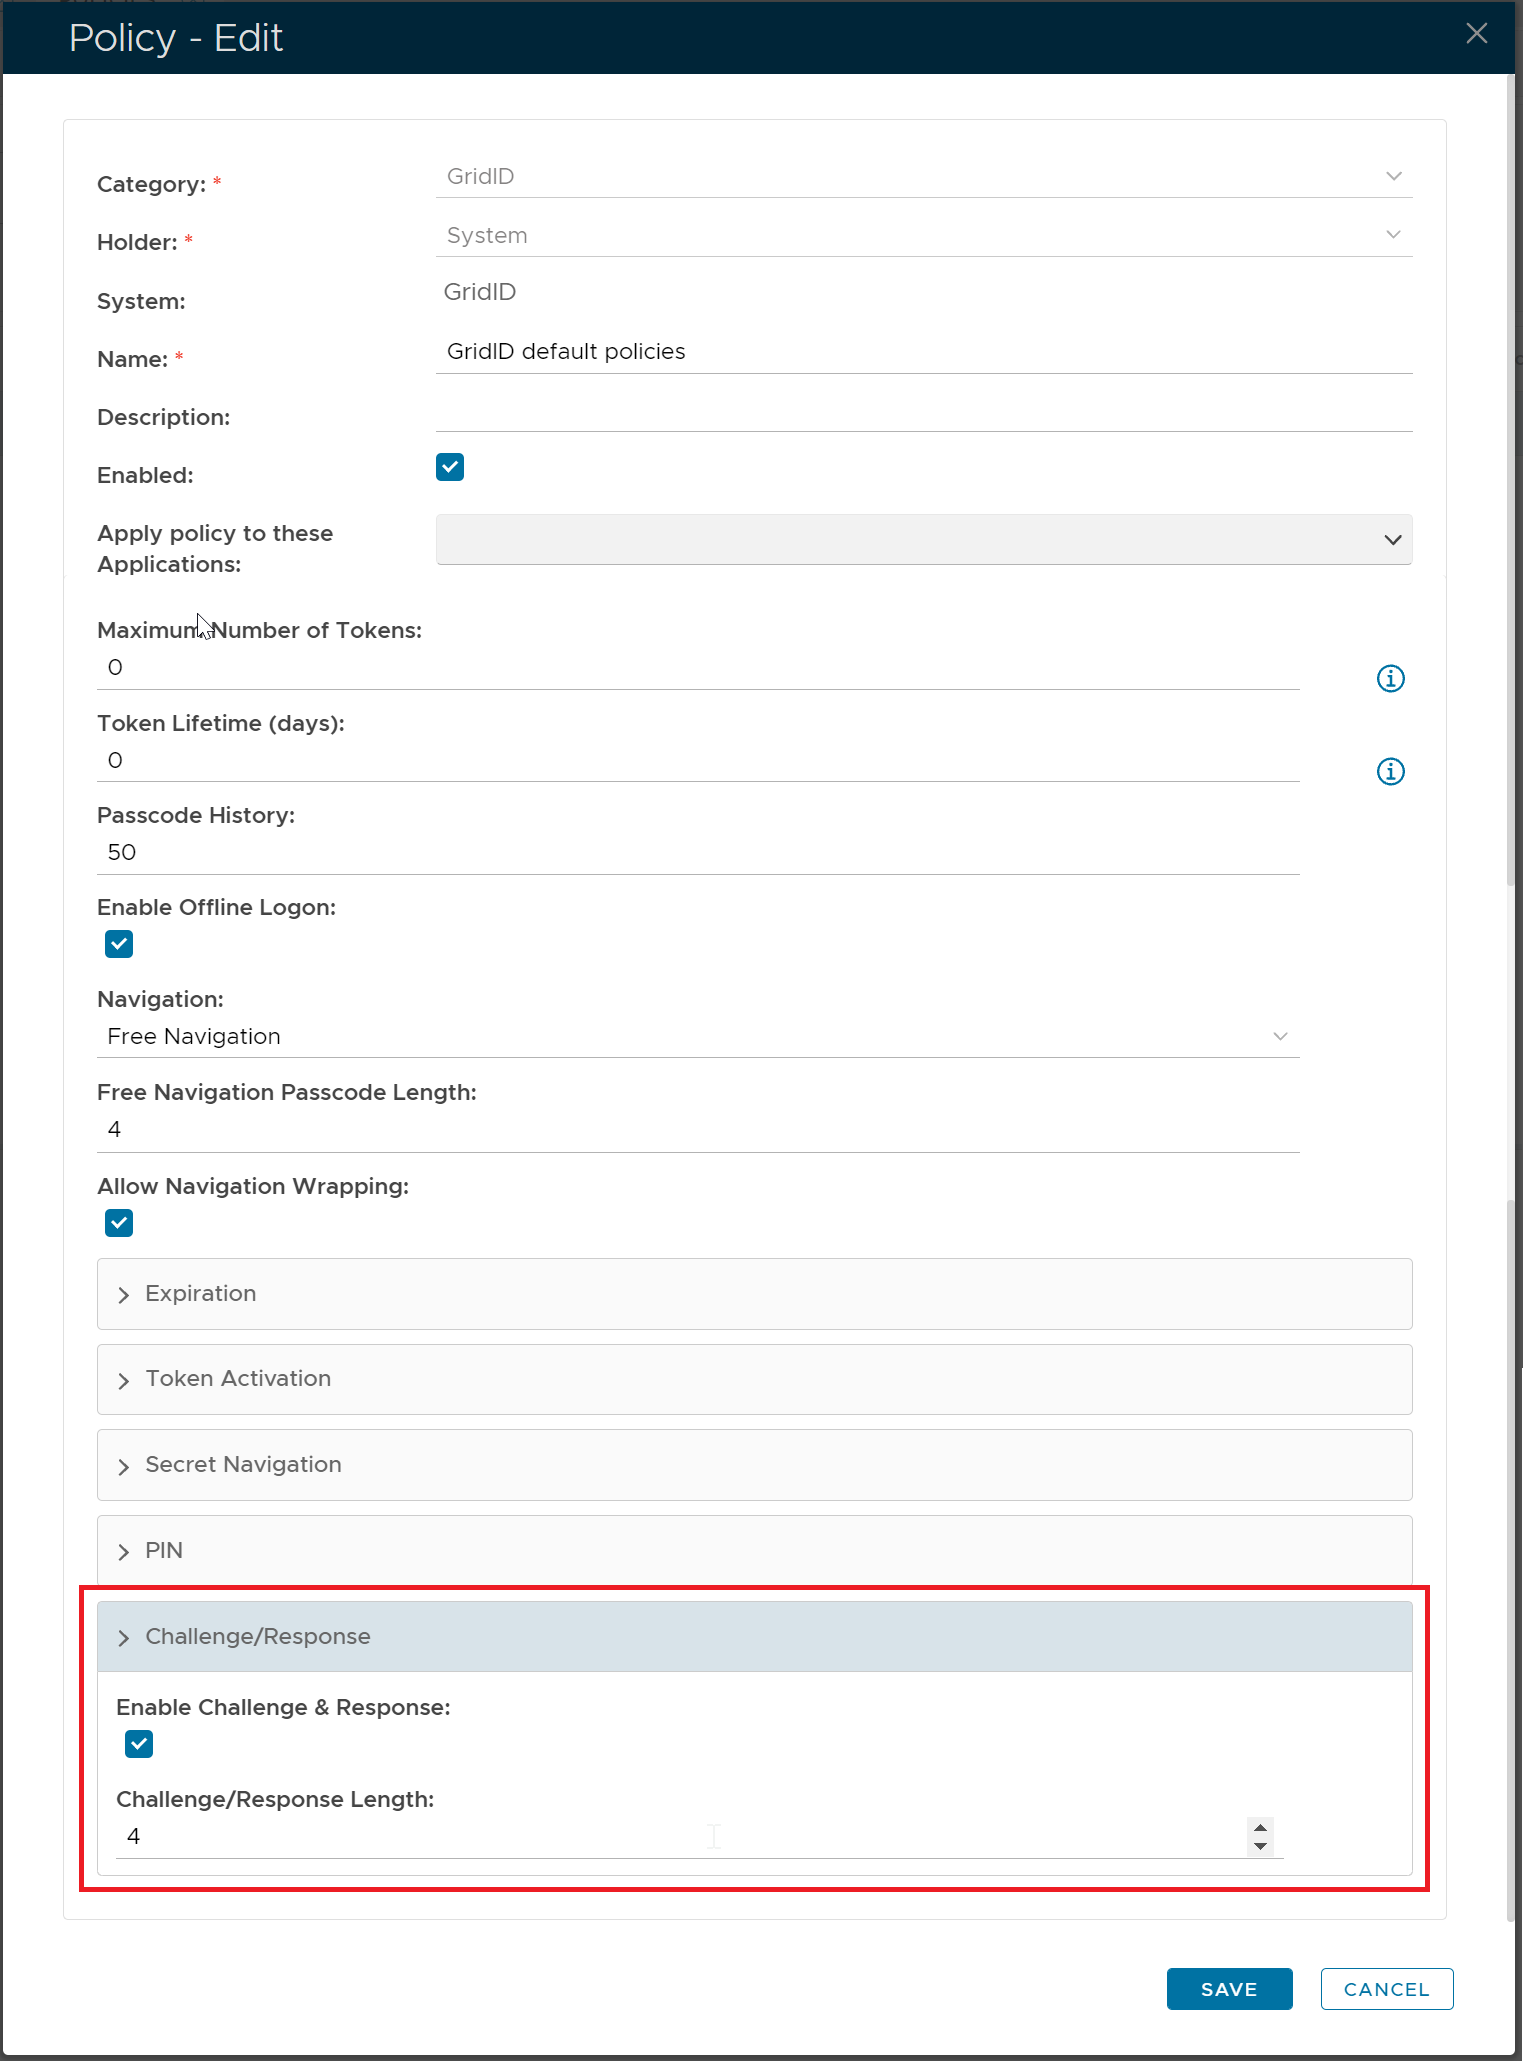Uncheck the Enabled checkbox
The image size is (1530, 2072).
[452, 469]
